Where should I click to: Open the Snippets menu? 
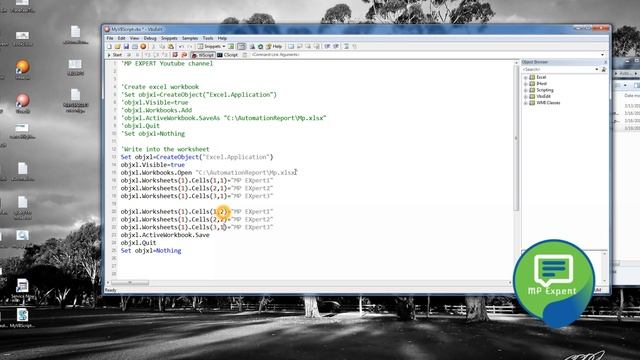tap(169, 38)
